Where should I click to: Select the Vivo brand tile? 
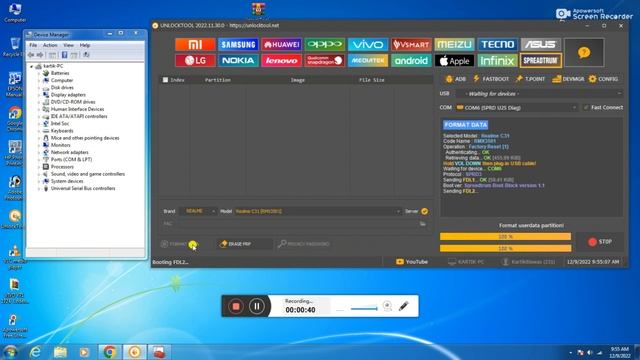(x=368, y=44)
